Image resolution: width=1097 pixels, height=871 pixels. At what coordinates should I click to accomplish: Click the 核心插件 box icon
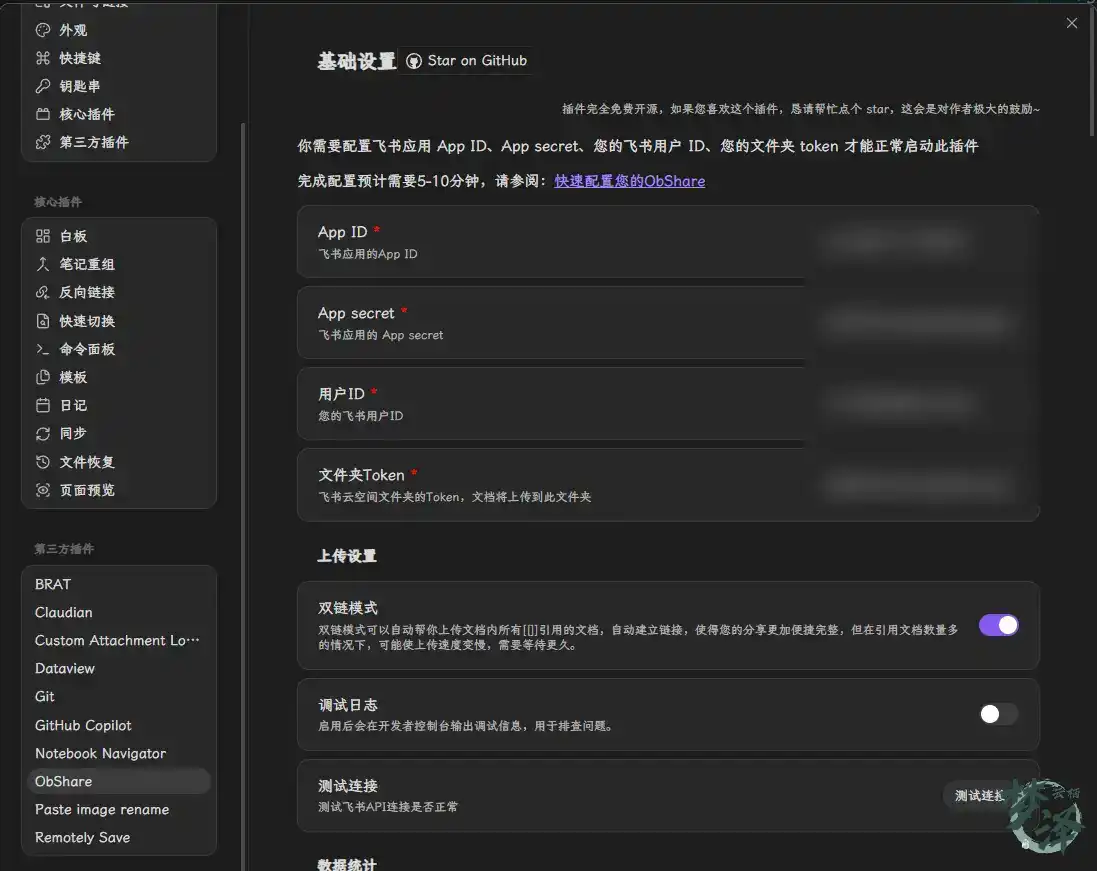point(43,114)
